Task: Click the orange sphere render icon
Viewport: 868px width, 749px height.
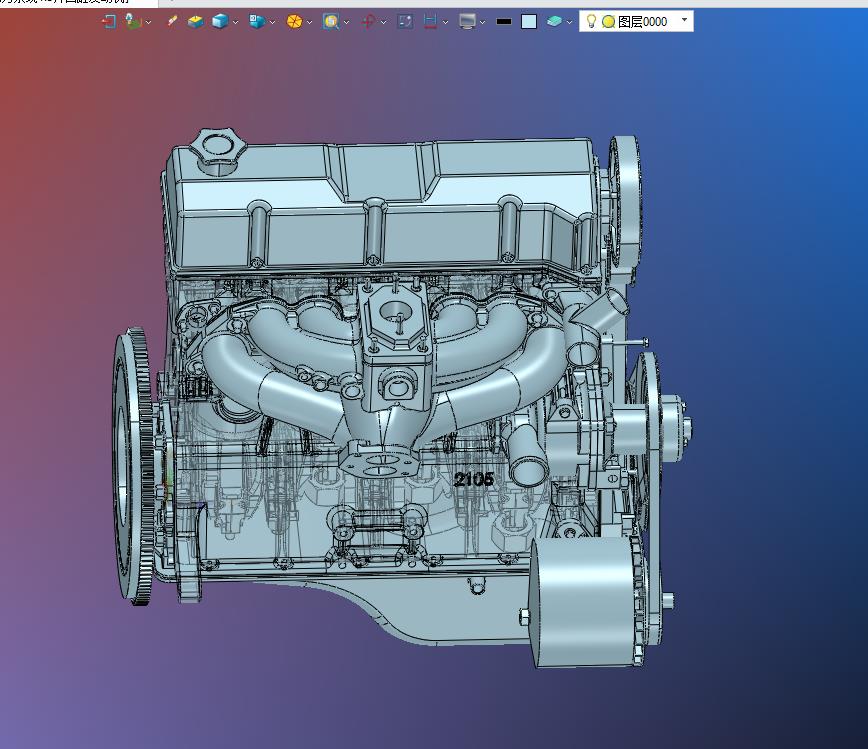Action: tap(294, 21)
